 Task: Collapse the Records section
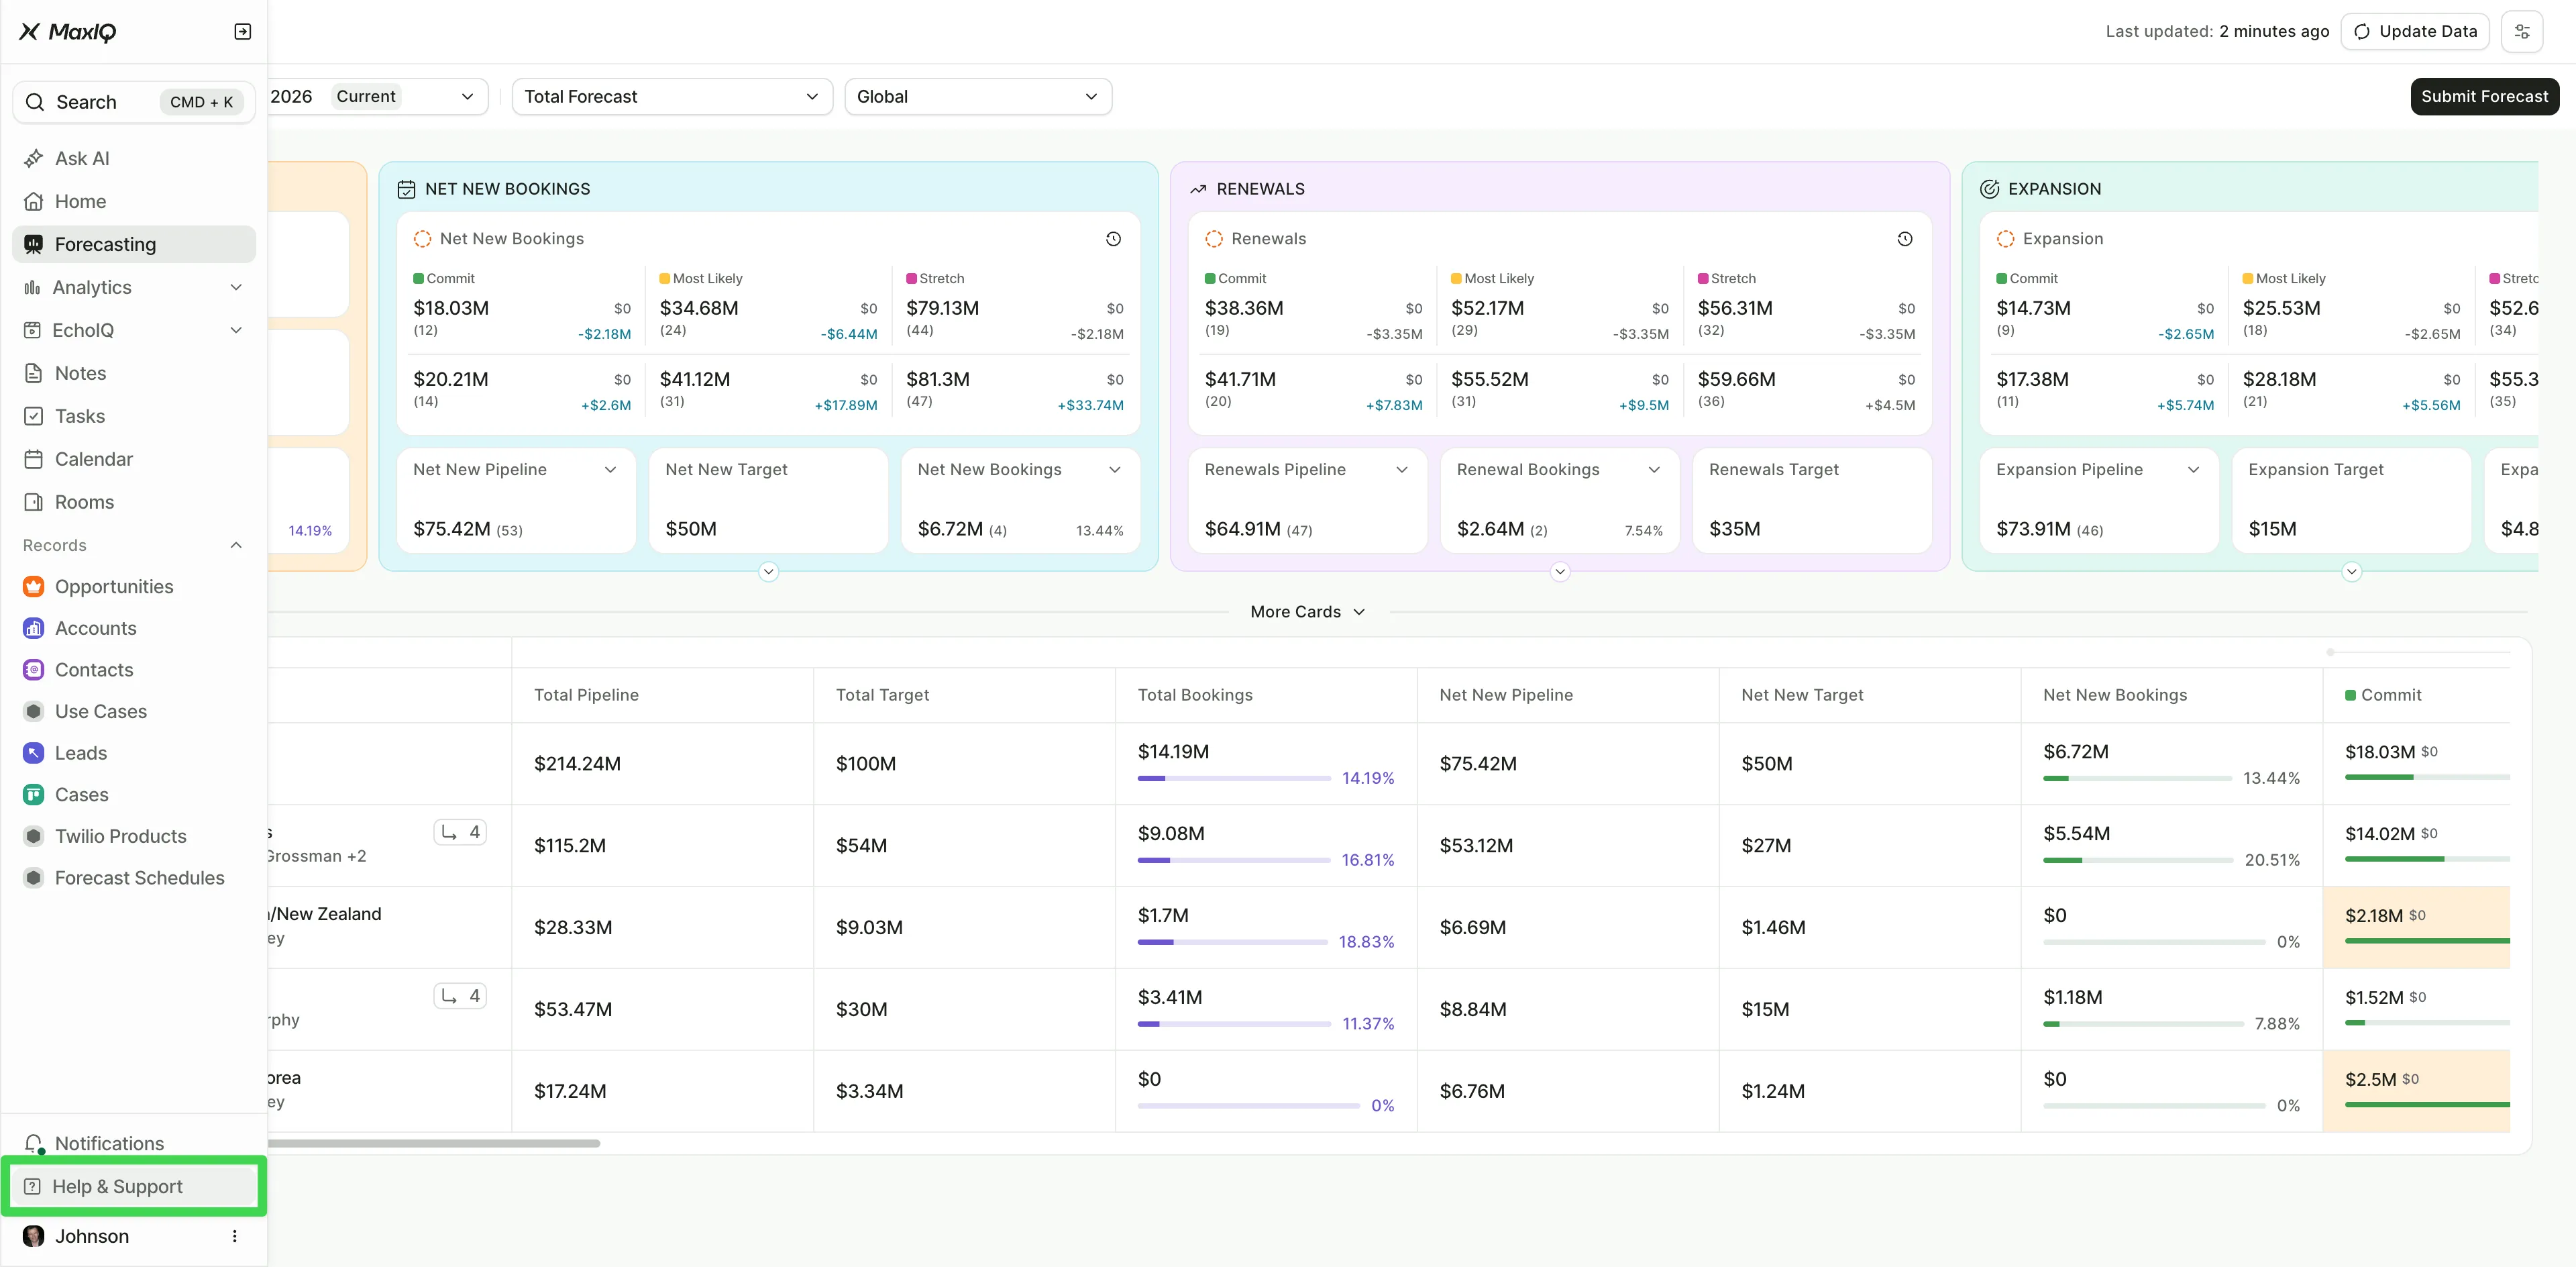click(x=236, y=545)
